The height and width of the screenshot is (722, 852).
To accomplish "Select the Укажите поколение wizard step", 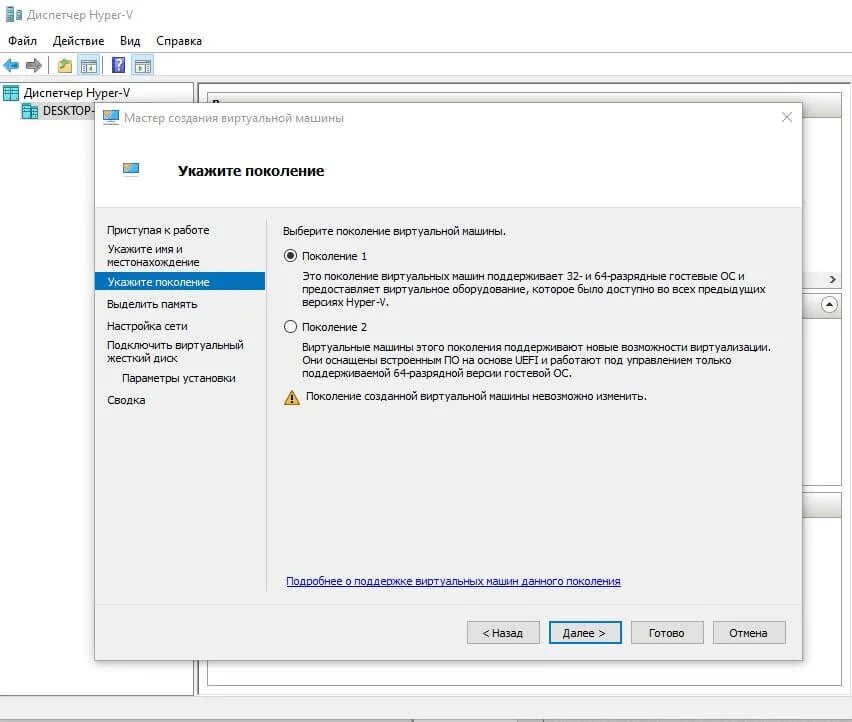I will point(180,281).
